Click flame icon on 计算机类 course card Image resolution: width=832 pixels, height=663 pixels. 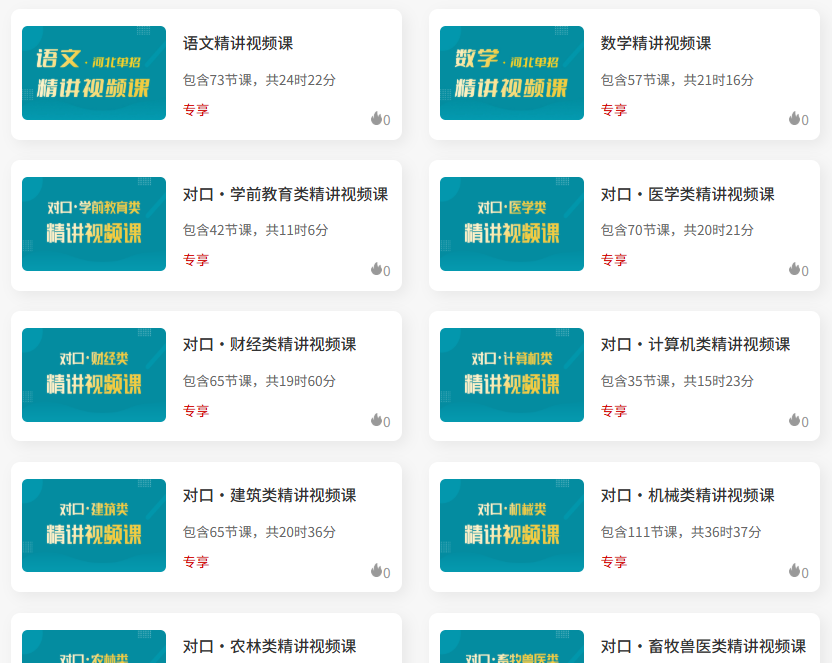coord(794,420)
